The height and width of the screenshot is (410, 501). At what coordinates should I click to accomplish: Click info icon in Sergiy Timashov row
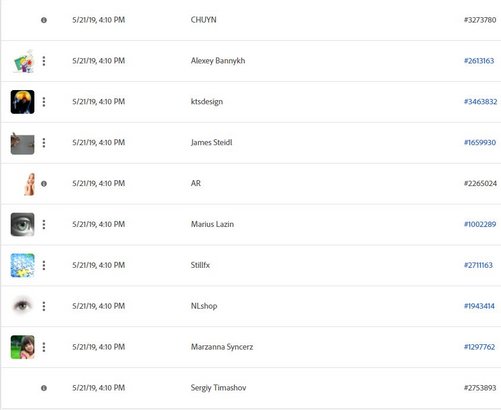44,388
